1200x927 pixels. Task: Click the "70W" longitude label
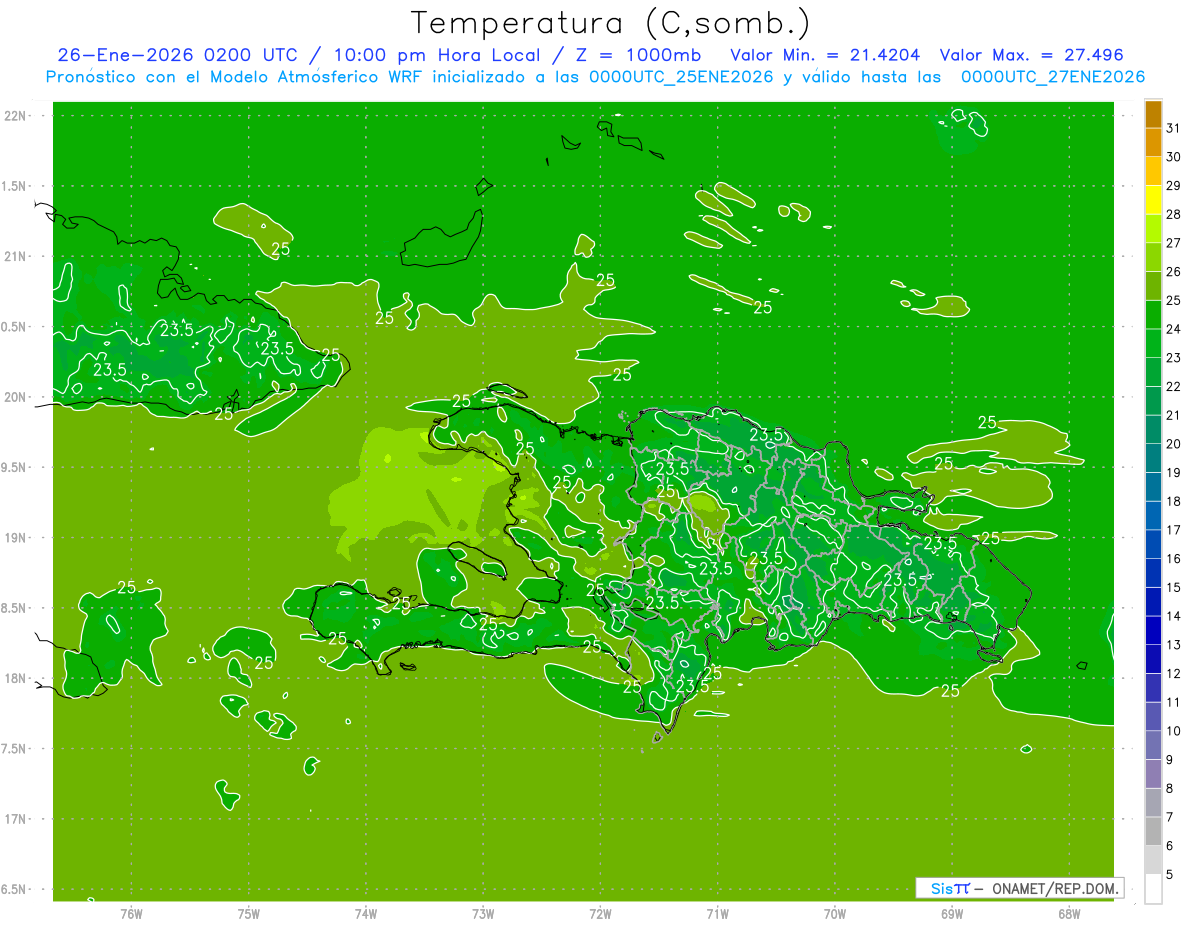point(835,914)
